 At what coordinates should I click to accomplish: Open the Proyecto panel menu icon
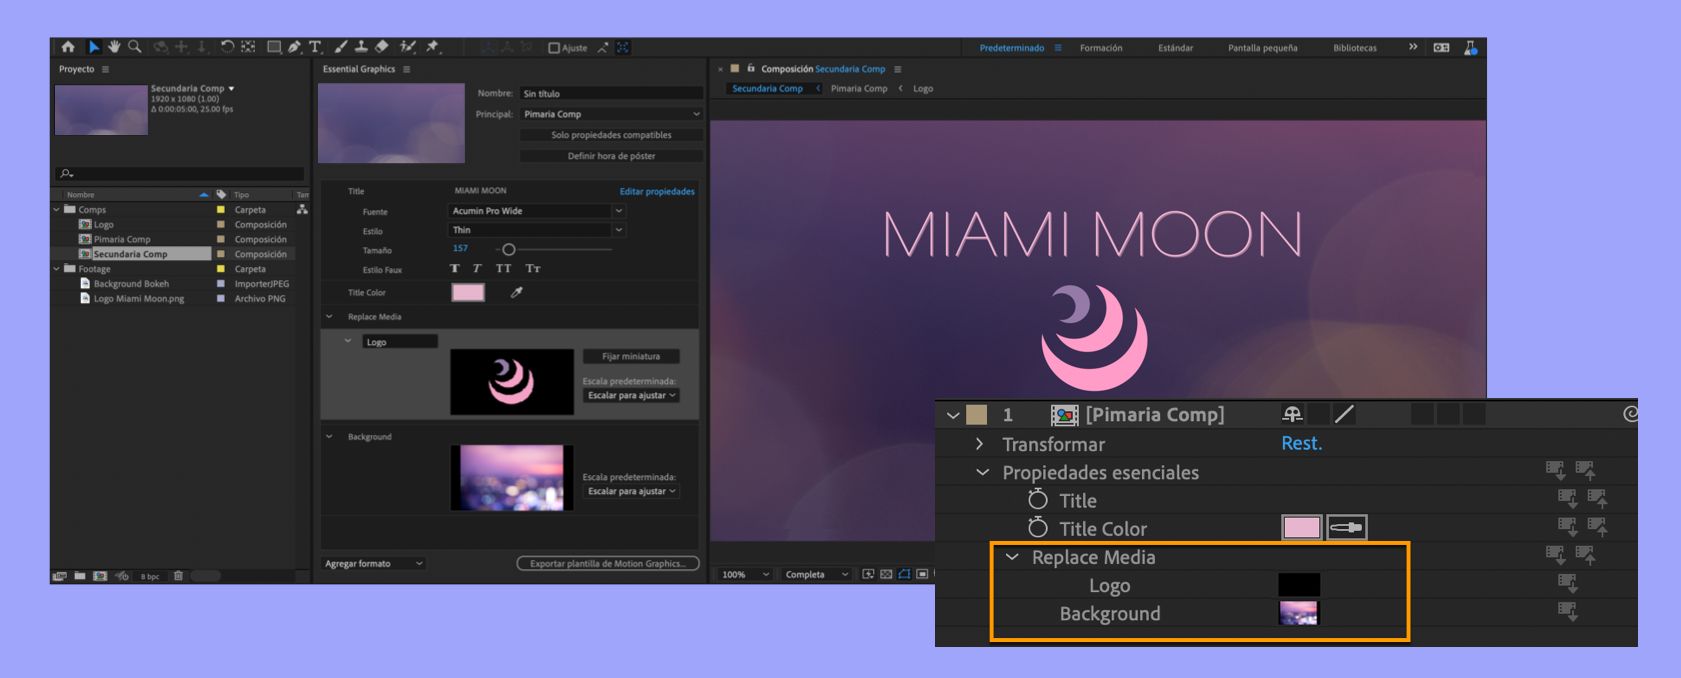[x=105, y=69]
